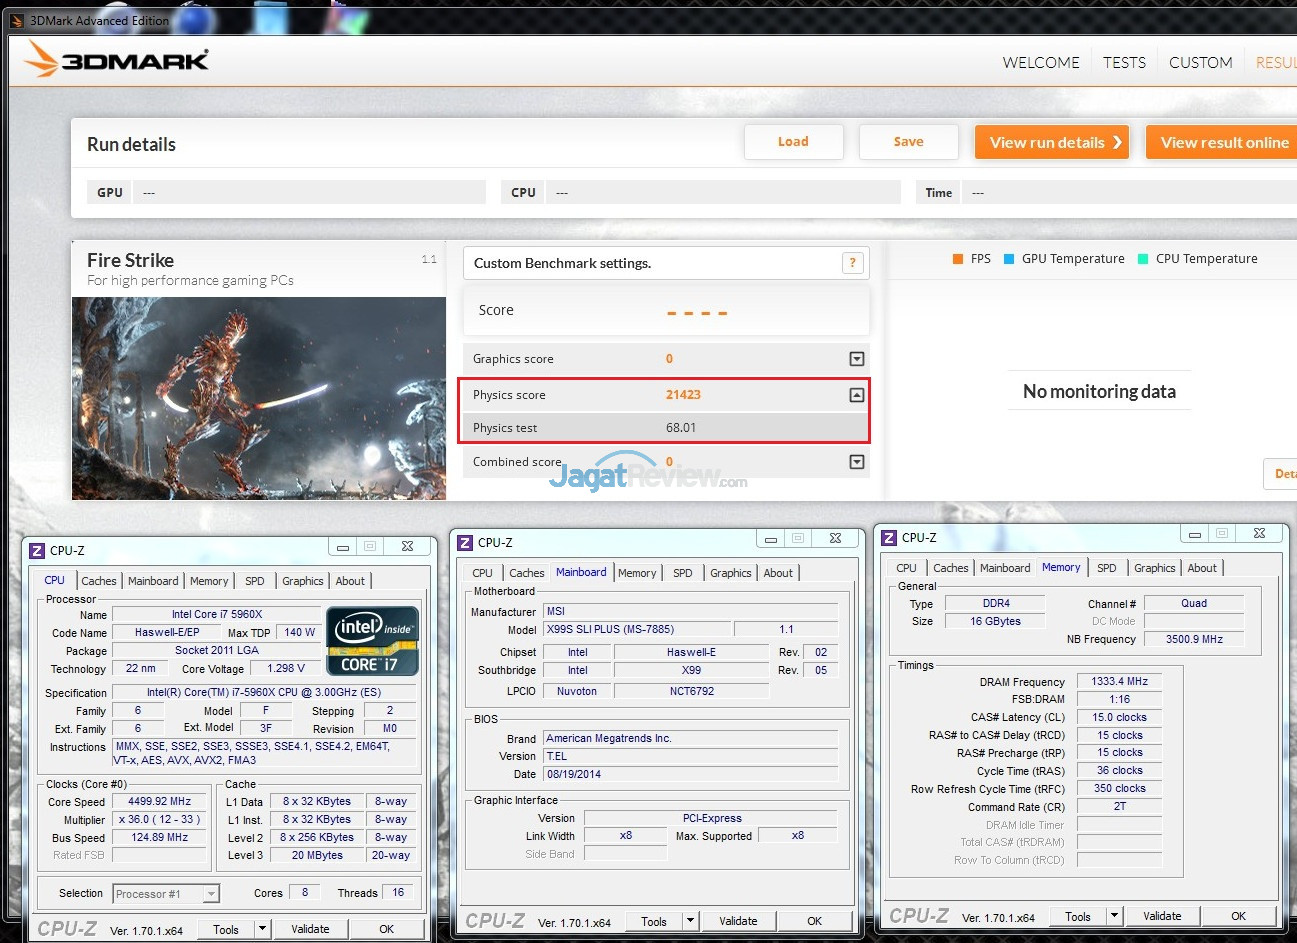Toggle CPU Temperature legend marker
The width and height of the screenshot is (1297, 943).
(x=1143, y=259)
